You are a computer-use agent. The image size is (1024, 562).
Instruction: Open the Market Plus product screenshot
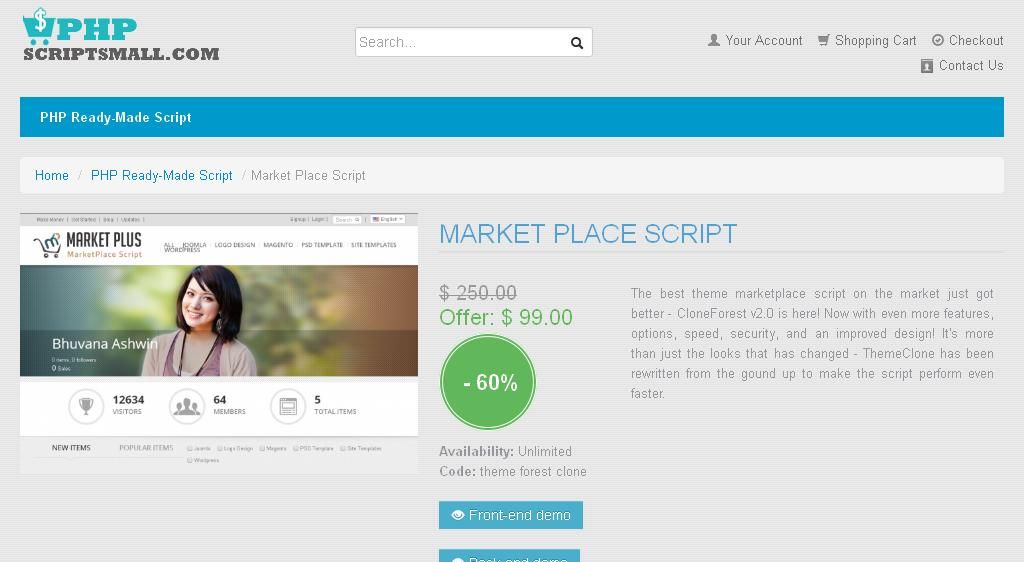point(219,343)
